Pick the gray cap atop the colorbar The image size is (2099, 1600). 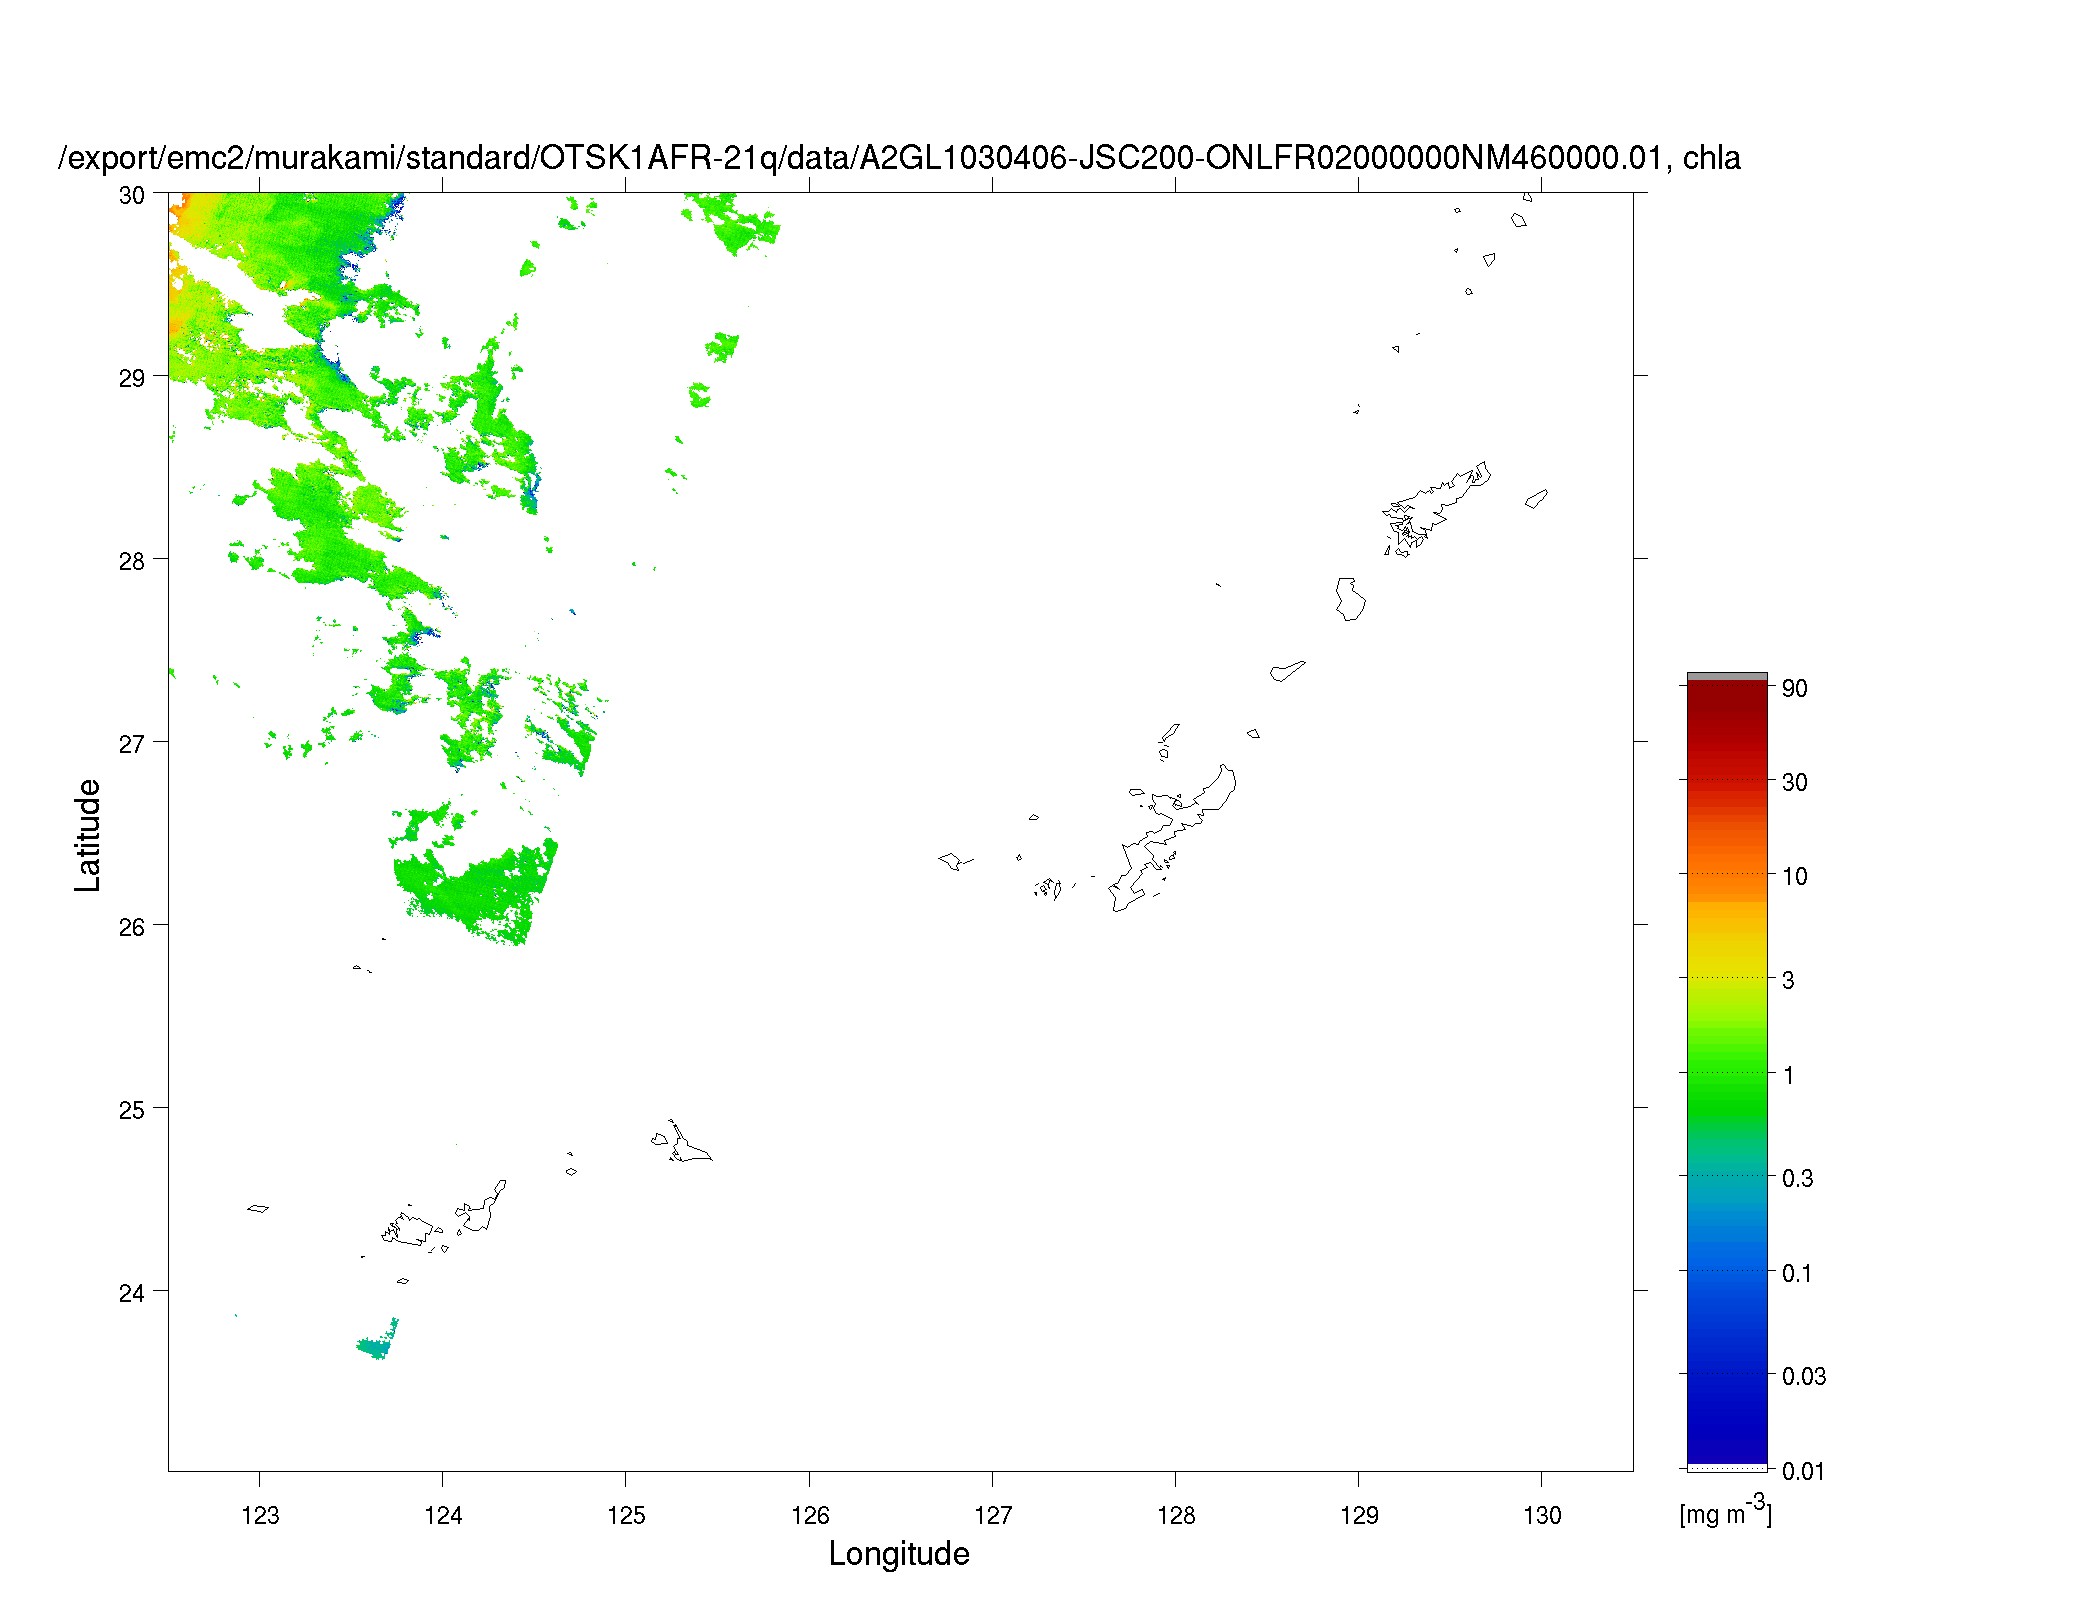pos(1727,677)
